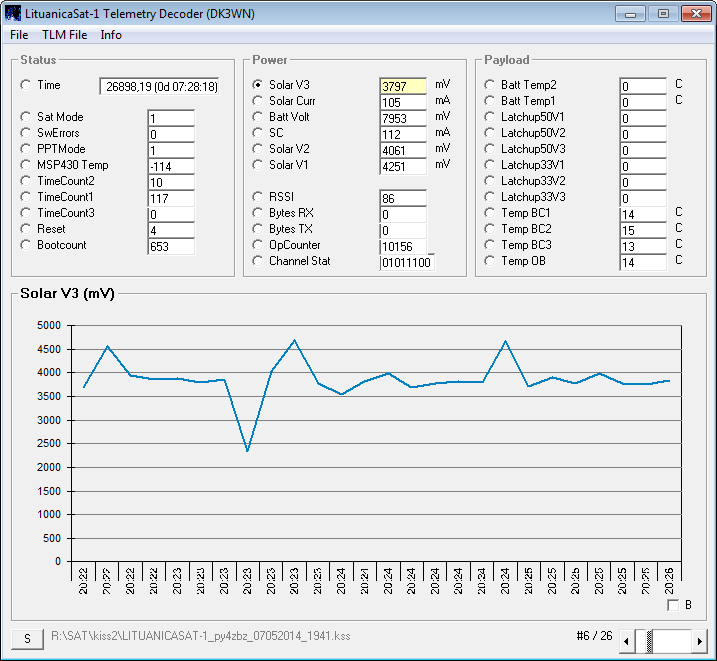Select the TimeCount2 radio button

(26, 181)
